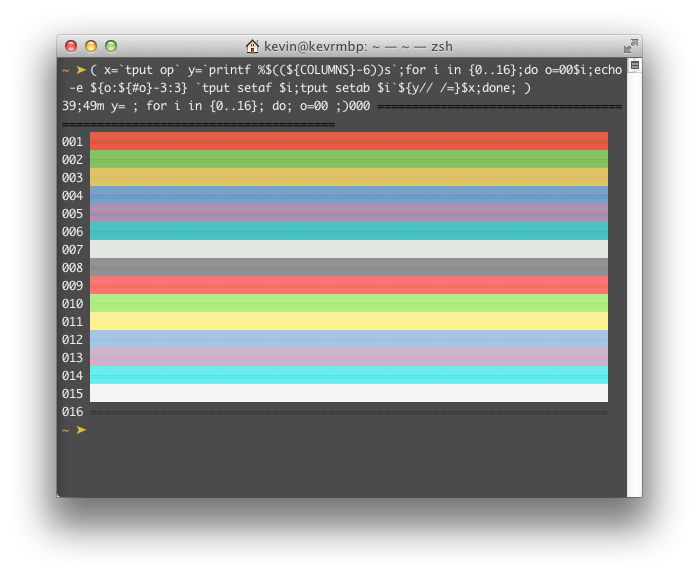This screenshot has height=576, width=699.
Task: Click the pink color bar 013
Action: click(x=349, y=357)
